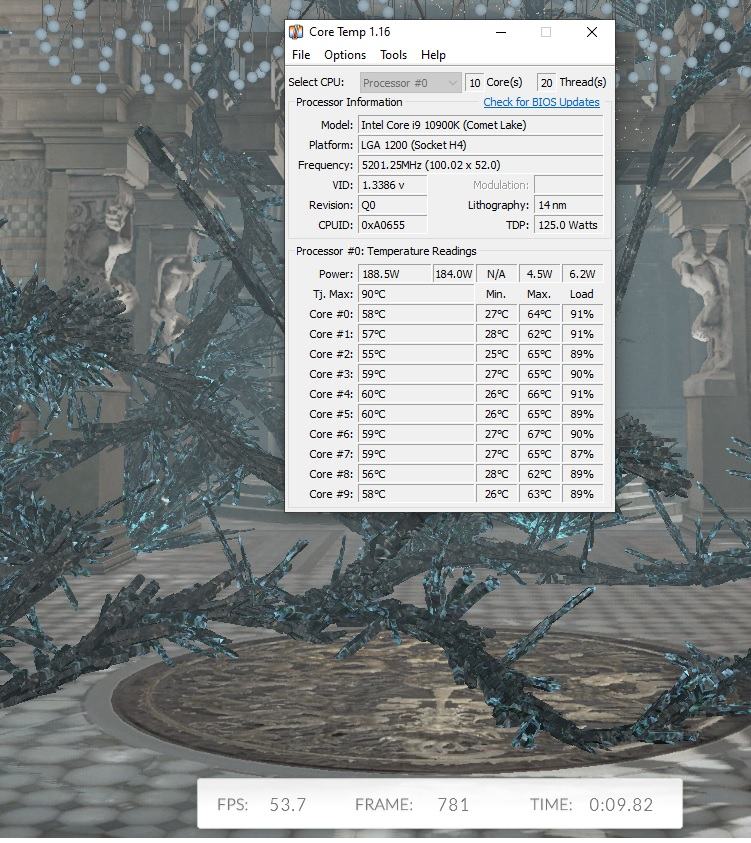Click the Core #4 max temperature 66°C
751x843 pixels.
(539, 394)
